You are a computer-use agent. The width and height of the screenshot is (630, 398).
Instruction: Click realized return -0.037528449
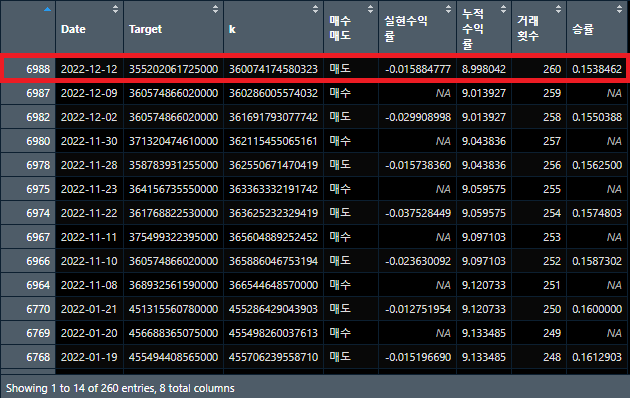pyautogui.click(x=418, y=213)
